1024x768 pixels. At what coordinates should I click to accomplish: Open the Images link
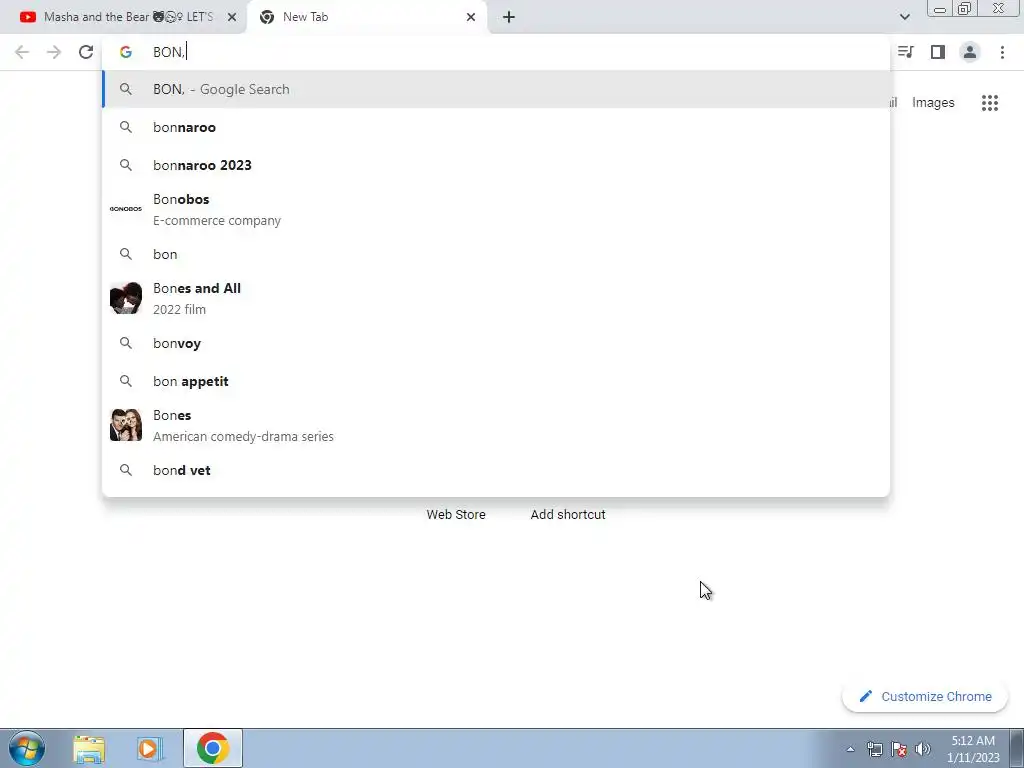(933, 103)
